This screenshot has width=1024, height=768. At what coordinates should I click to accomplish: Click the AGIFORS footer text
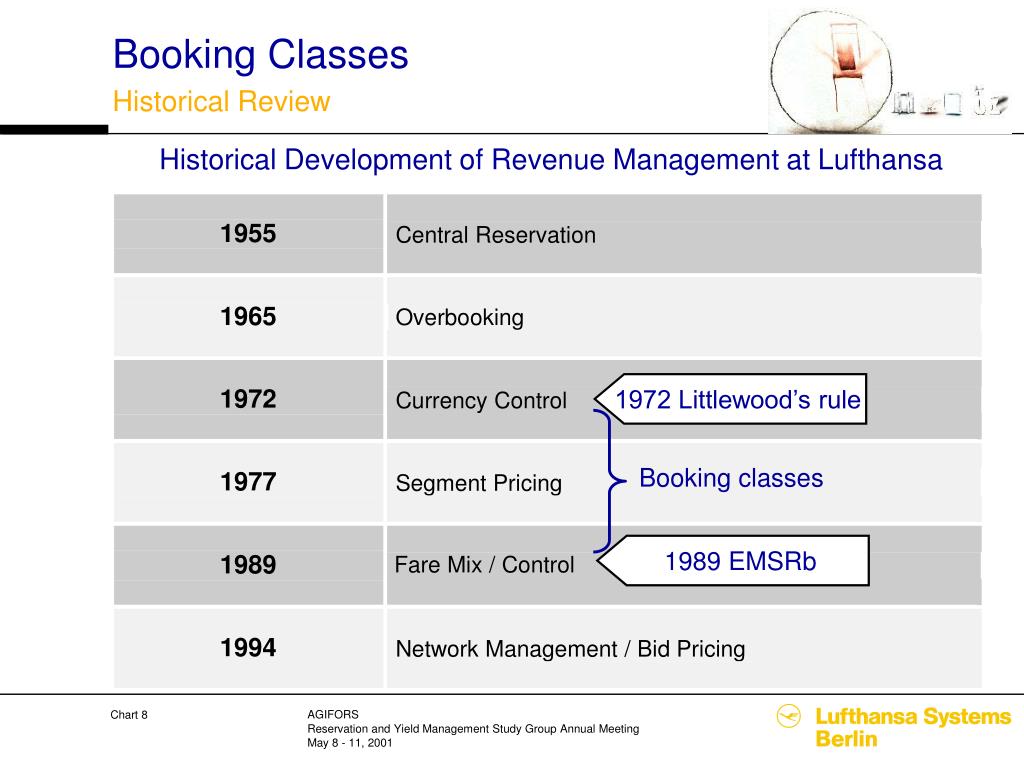332,714
